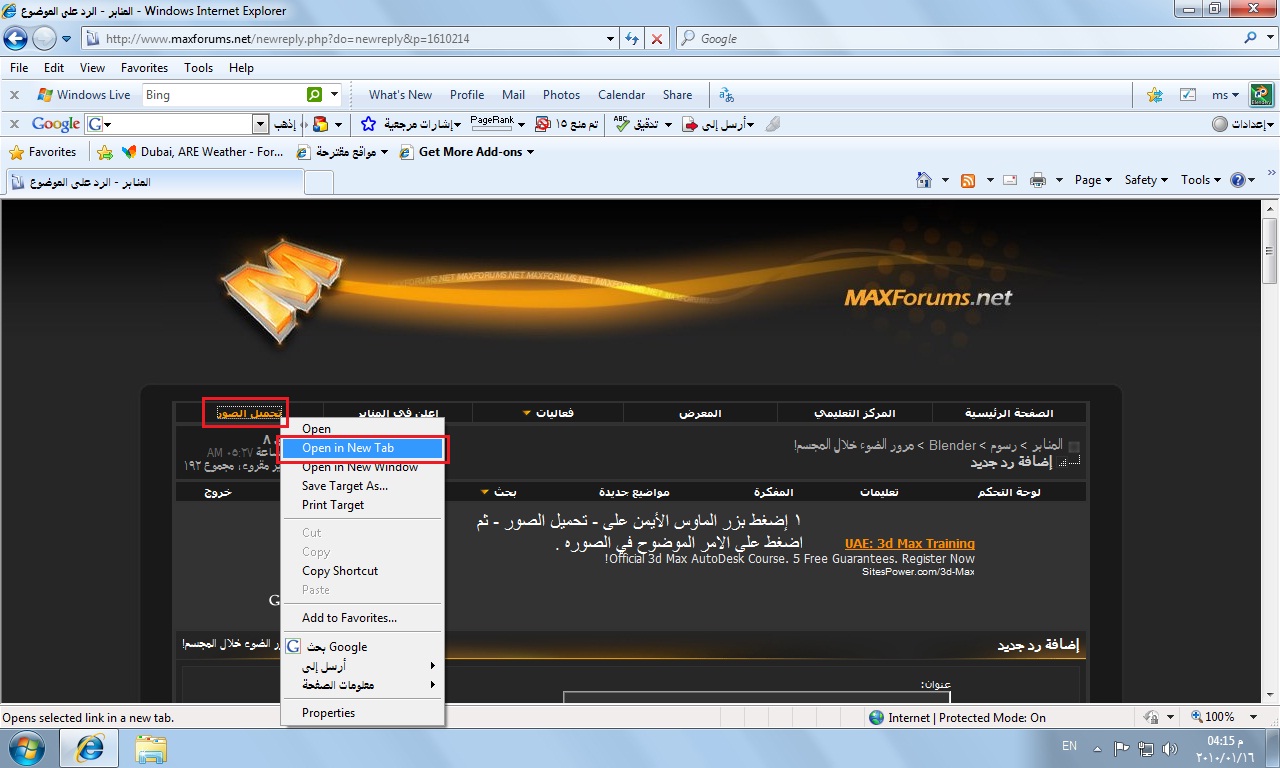The height and width of the screenshot is (768, 1280).
Task: Select Open in New Tab from context menu
Action: (x=361, y=448)
